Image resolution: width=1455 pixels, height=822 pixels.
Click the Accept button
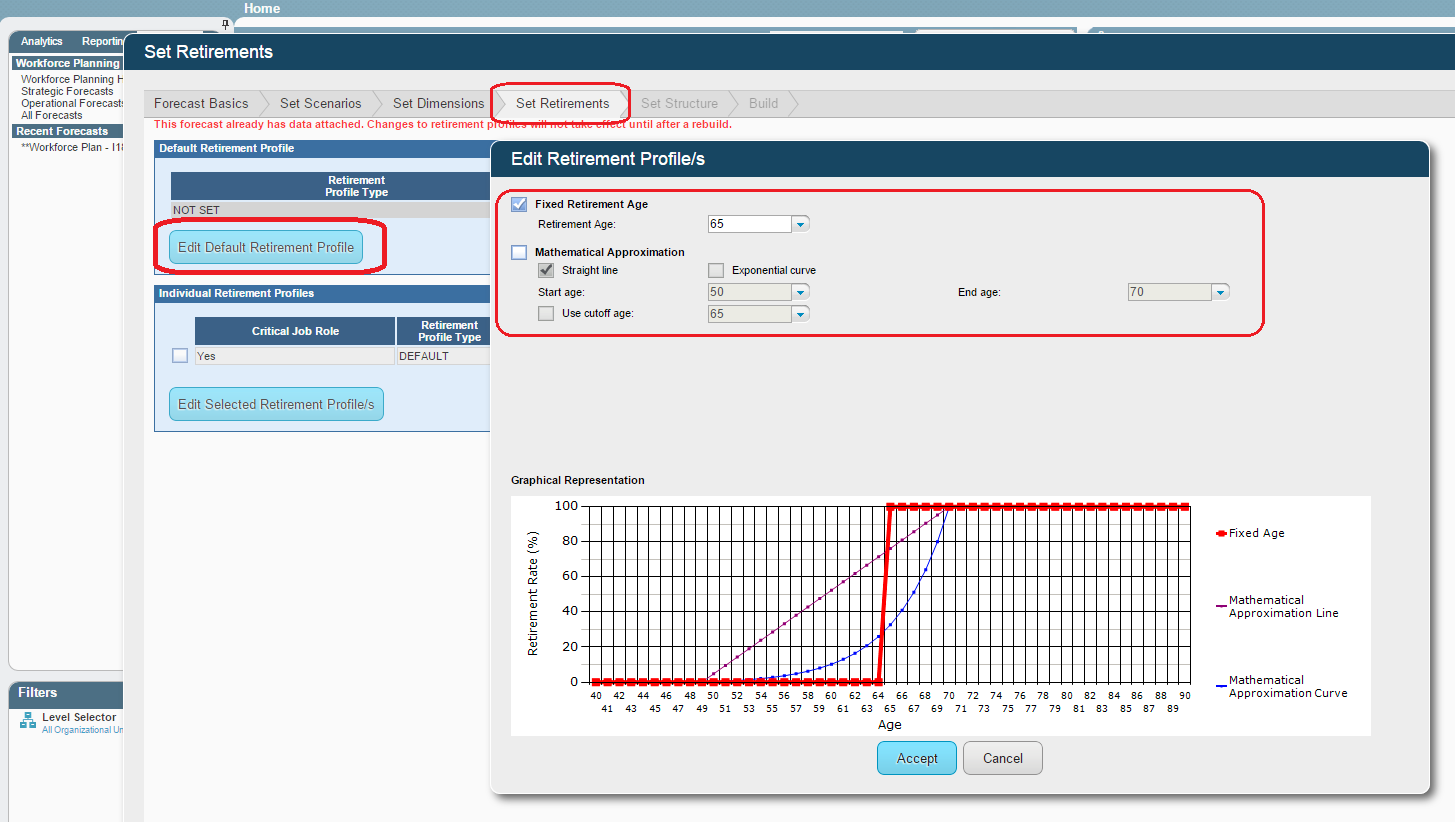point(917,758)
